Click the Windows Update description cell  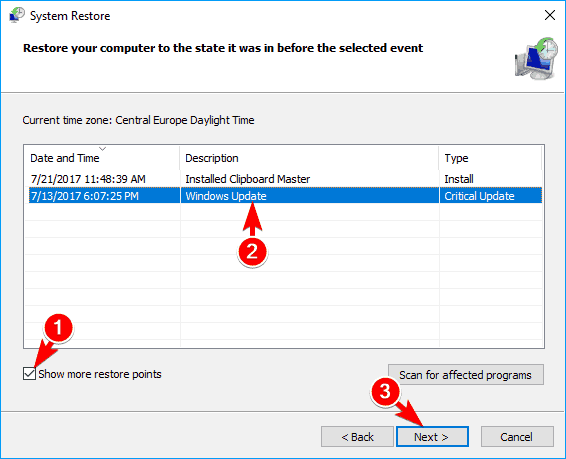pyautogui.click(x=309, y=196)
